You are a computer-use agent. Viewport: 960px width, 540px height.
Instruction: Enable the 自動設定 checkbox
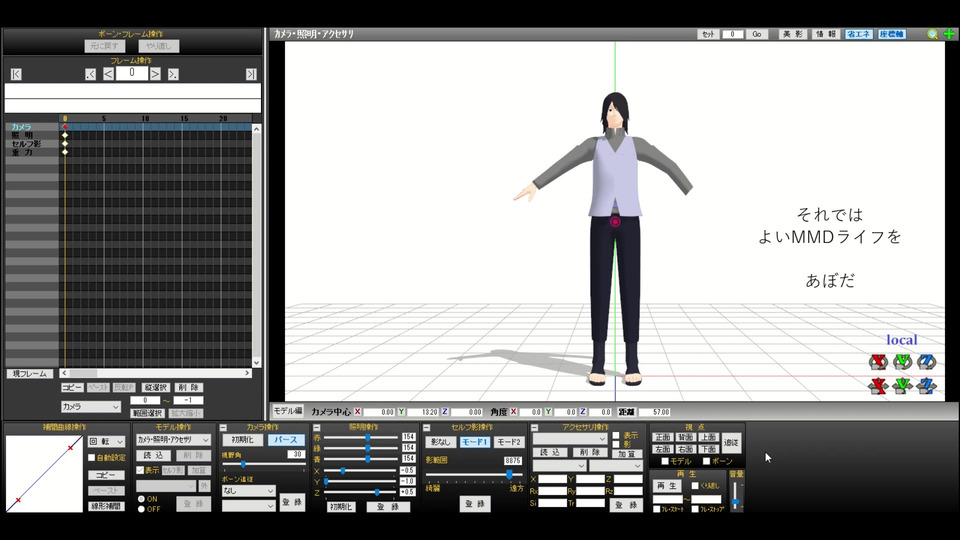pyautogui.click(x=92, y=456)
